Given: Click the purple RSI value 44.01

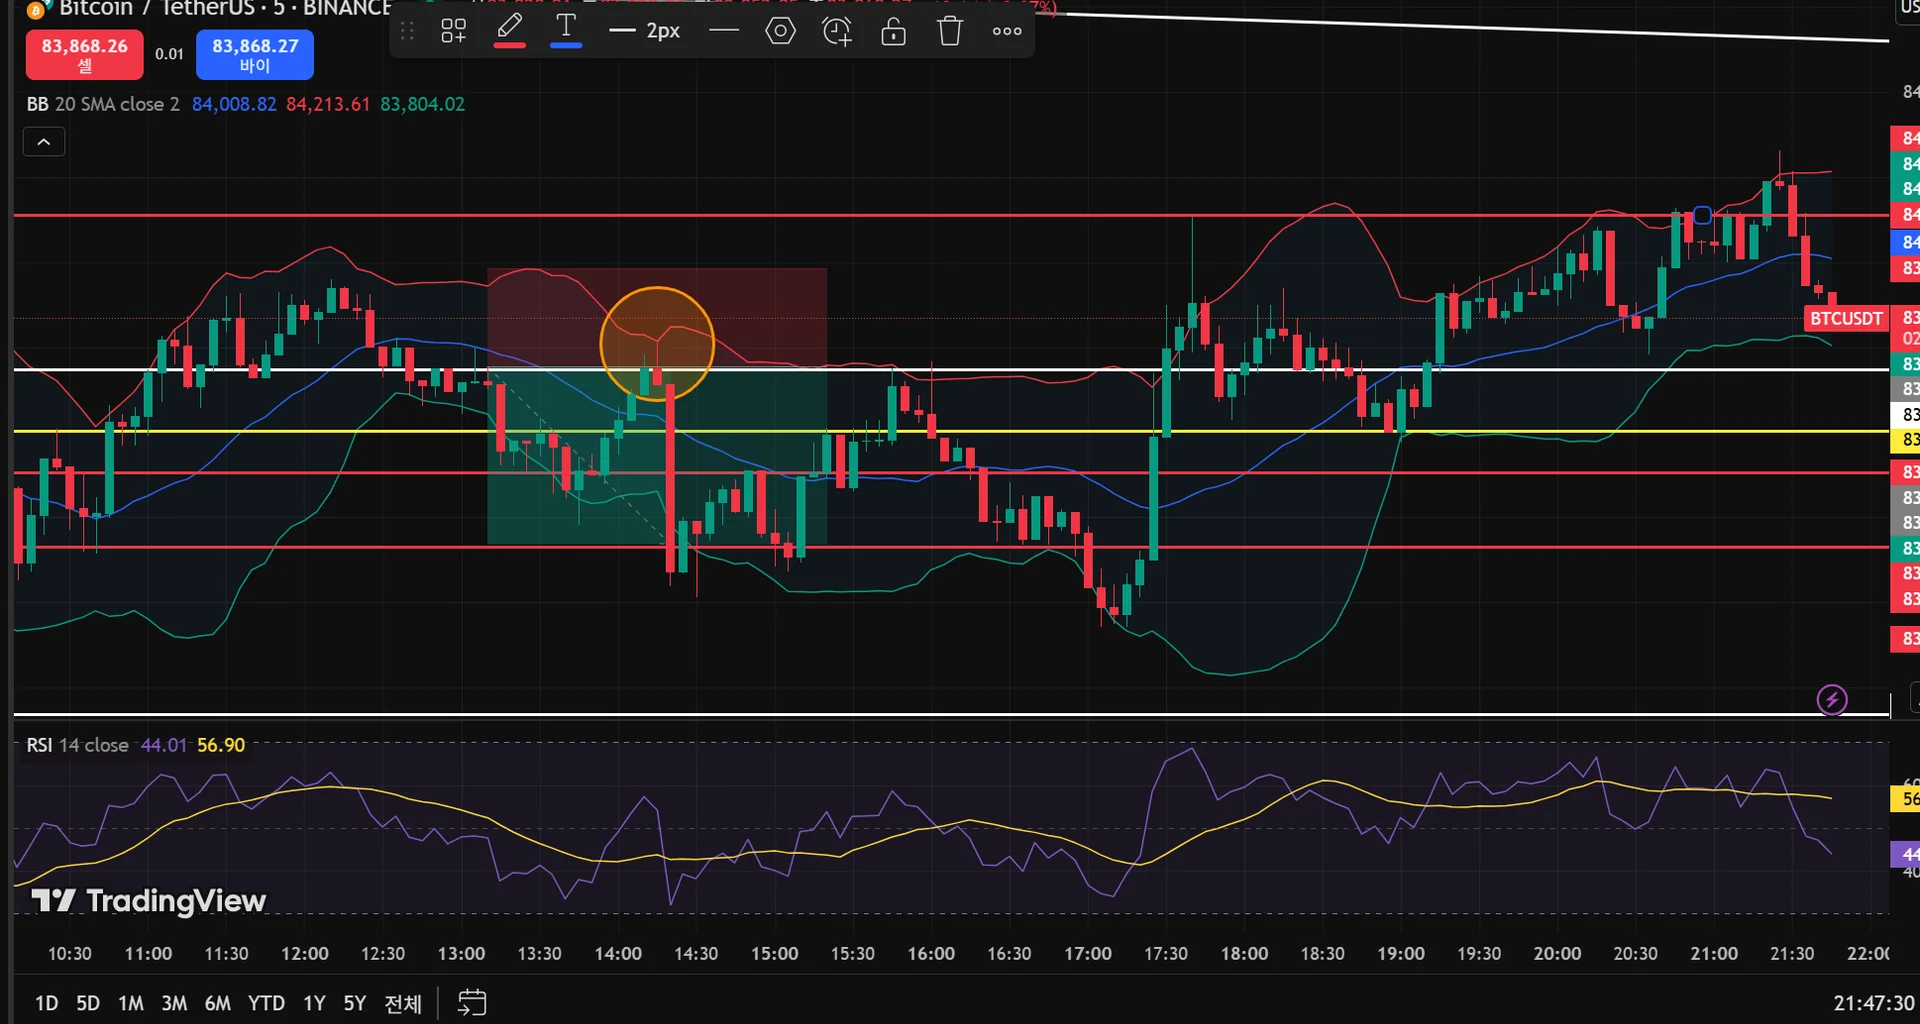Looking at the screenshot, I should tap(164, 745).
